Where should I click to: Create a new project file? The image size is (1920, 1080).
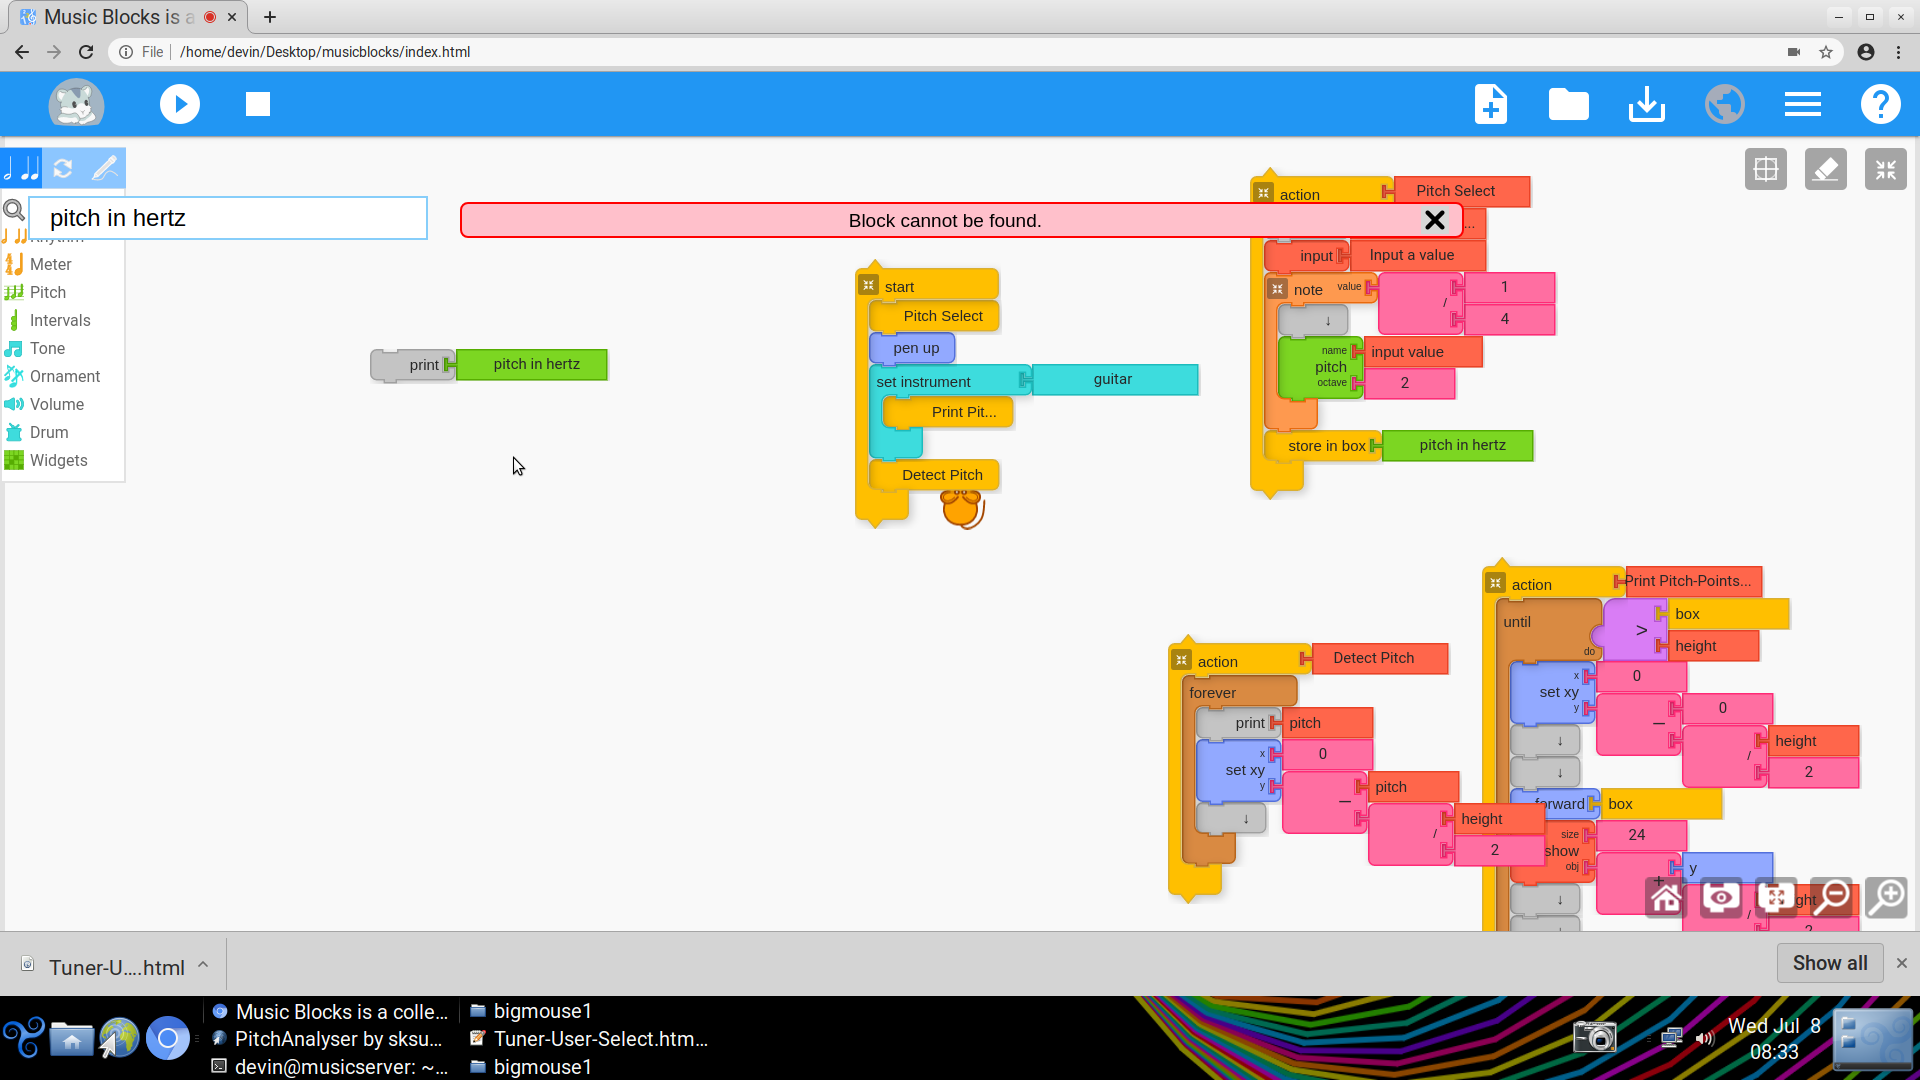pyautogui.click(x=1490, y=104)
